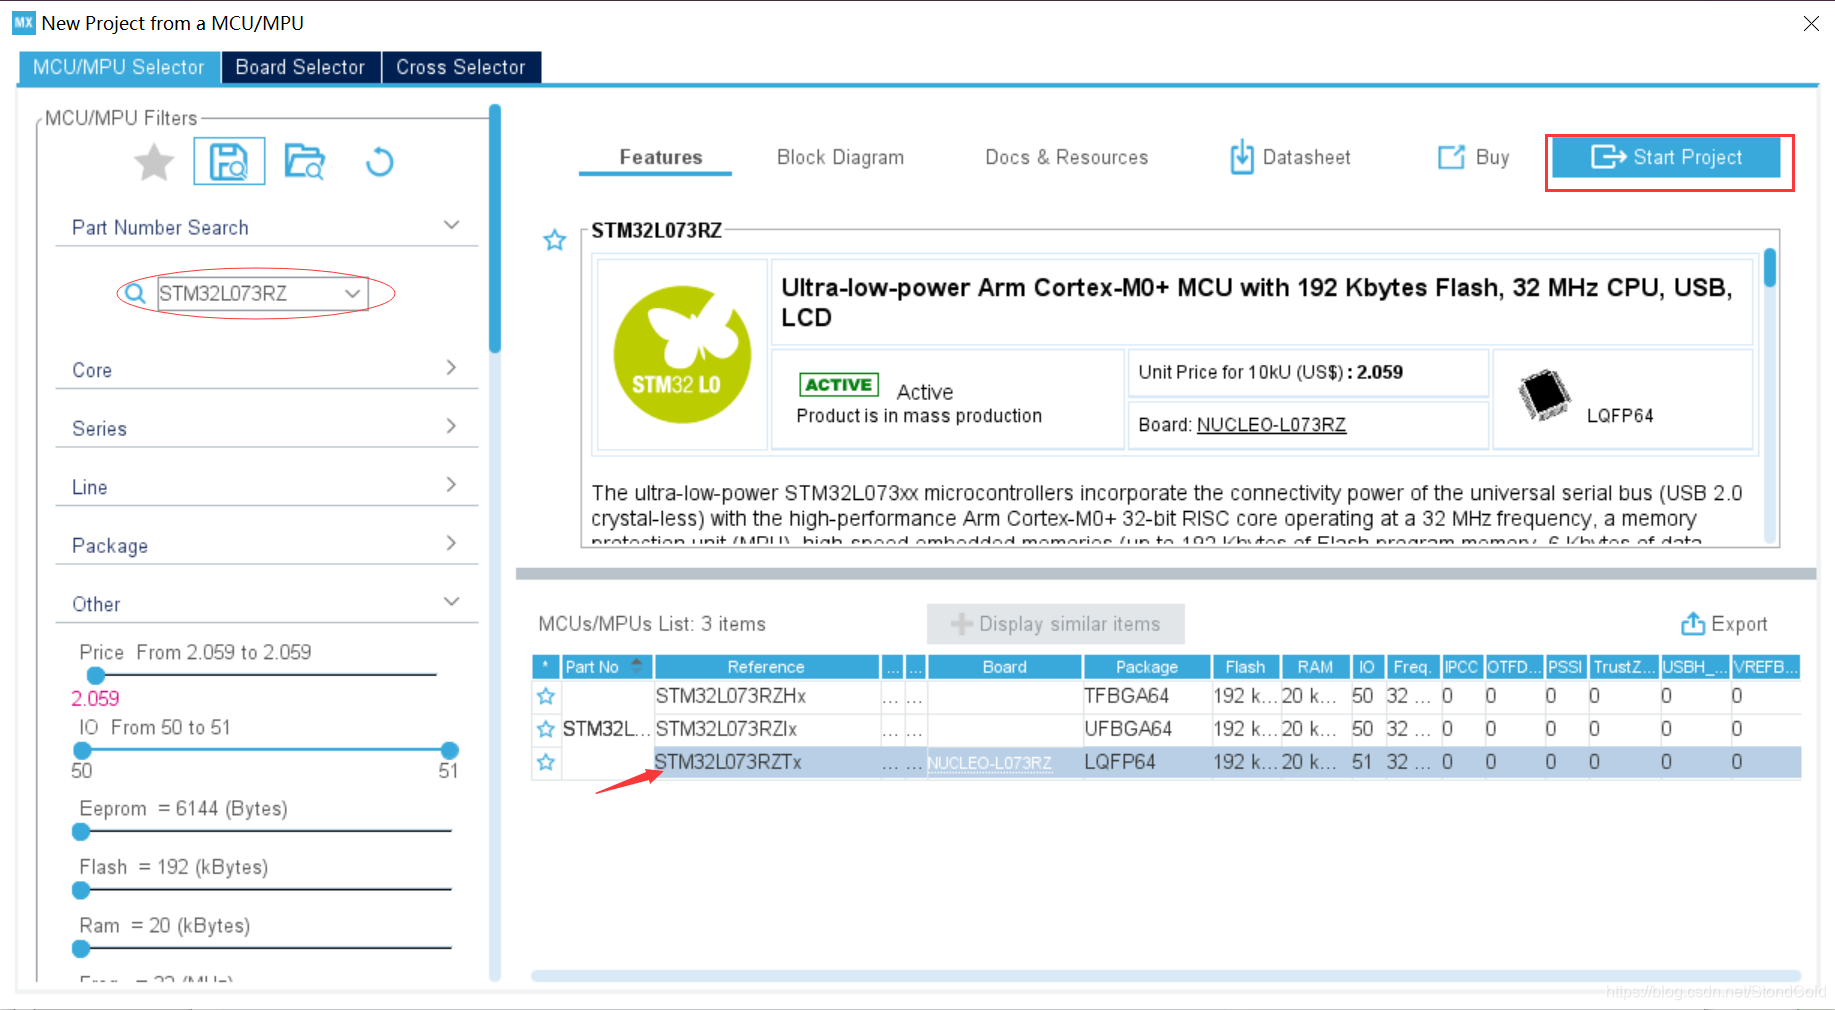Open NUCLEO-L073RZ board link in description
This screenshot has height=1010, width=1835.
[1271, 424]
